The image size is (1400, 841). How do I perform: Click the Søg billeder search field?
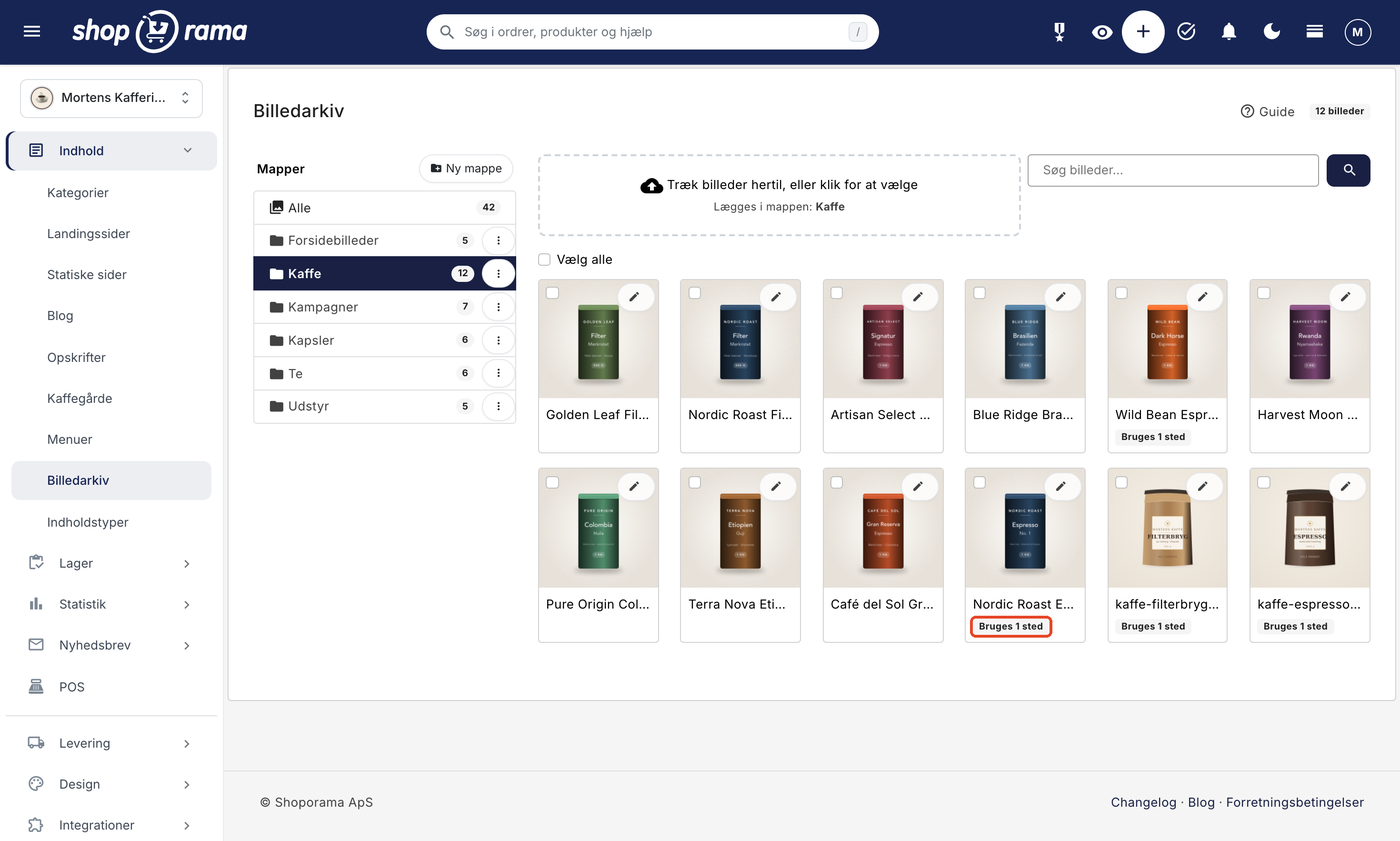click(1173, 170)
